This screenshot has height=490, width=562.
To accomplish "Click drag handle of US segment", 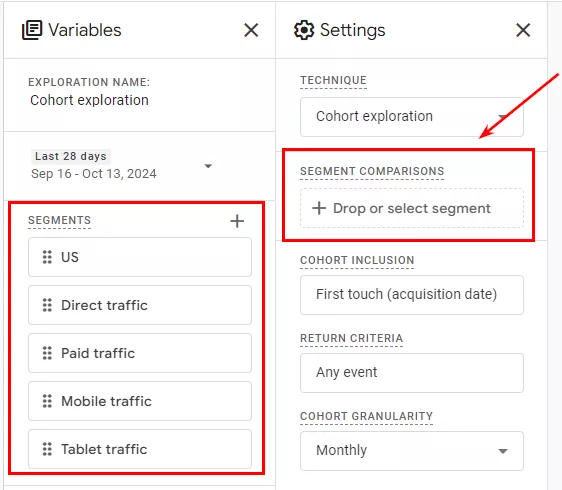I will [47, 257].
